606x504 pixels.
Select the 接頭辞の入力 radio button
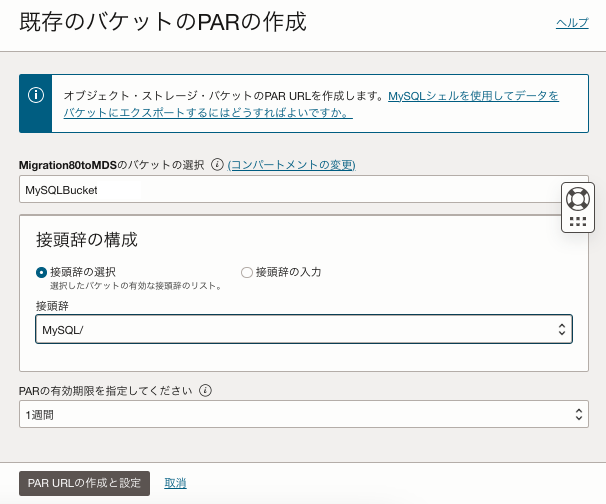[247, 272]
